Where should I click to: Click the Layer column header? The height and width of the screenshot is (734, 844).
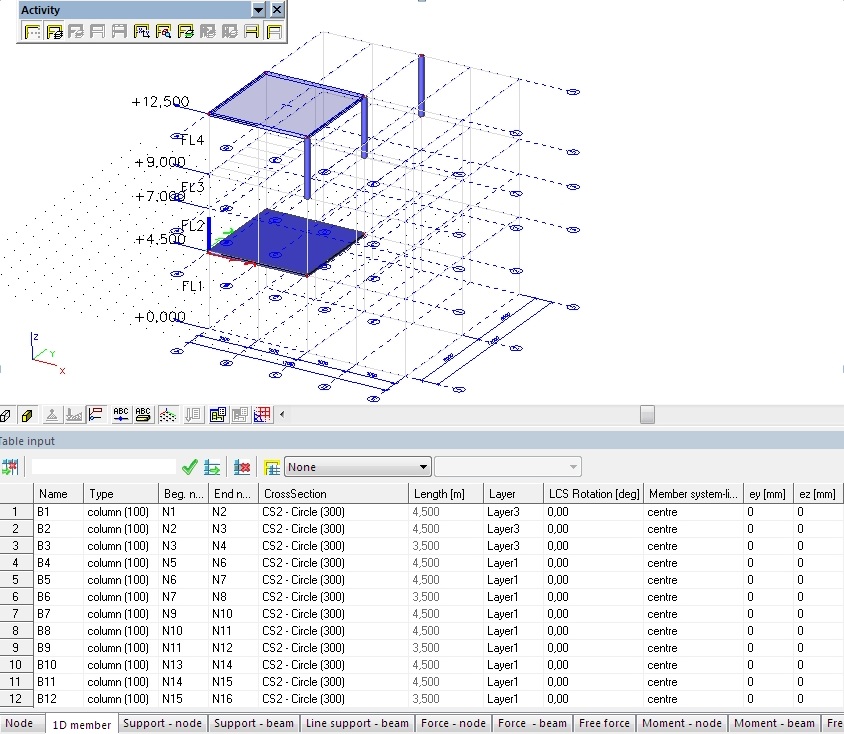click(x=514, y=493)
